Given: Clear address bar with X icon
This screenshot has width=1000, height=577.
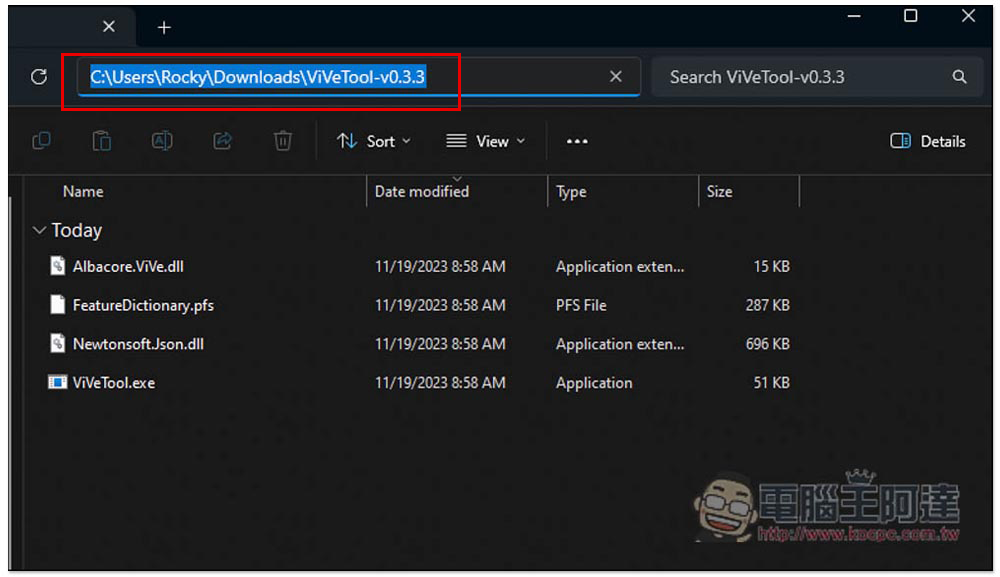Looking at the screenshot, I should click(x=616, y=77).
